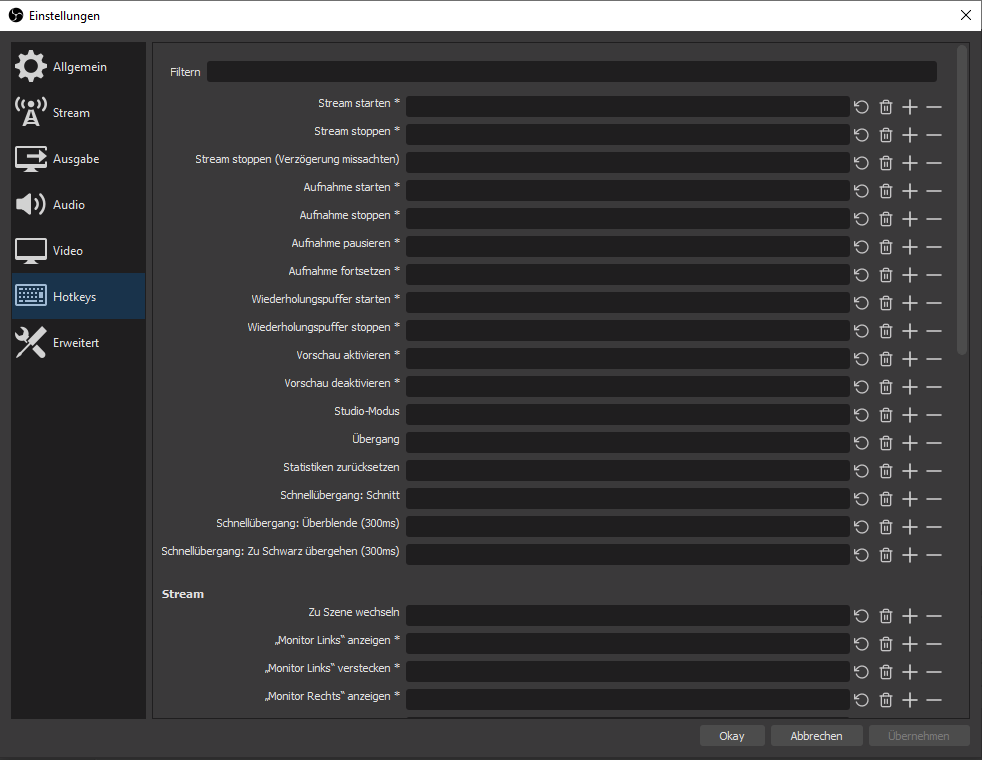982x760 pixels.
Task: Confirm settings with the Okay button
Action: coord(731,736)
